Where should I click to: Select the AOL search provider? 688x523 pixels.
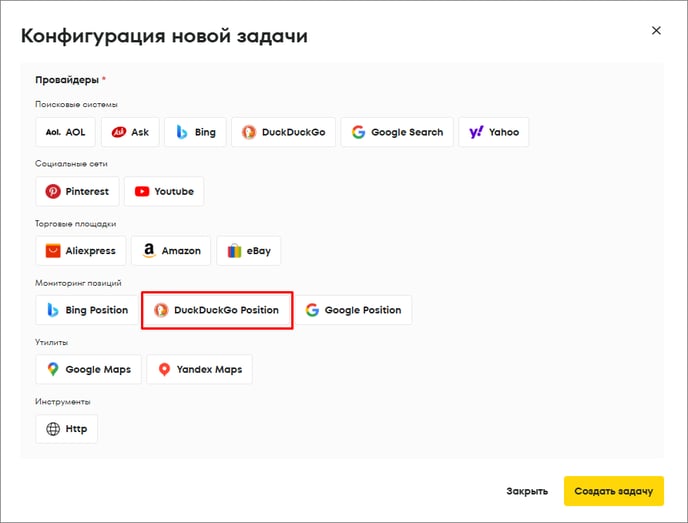point(66,132)
